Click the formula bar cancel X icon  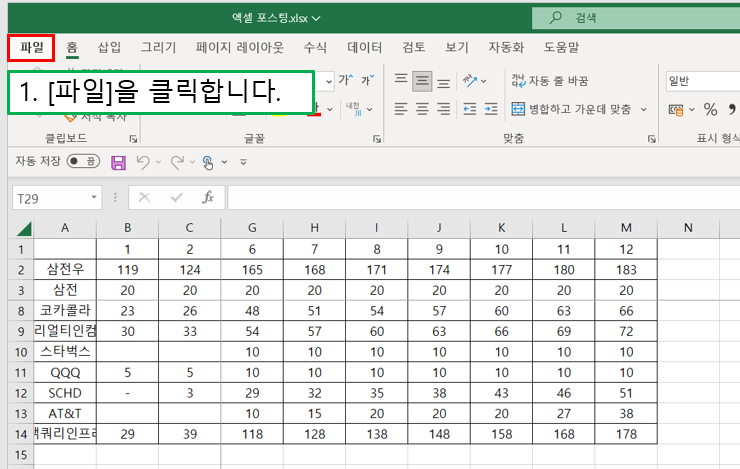pos(144,197)
